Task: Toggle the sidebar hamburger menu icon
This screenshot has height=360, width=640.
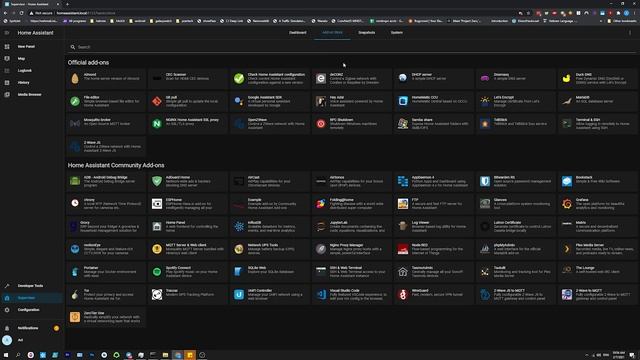Action: click(x=7, y=33)
